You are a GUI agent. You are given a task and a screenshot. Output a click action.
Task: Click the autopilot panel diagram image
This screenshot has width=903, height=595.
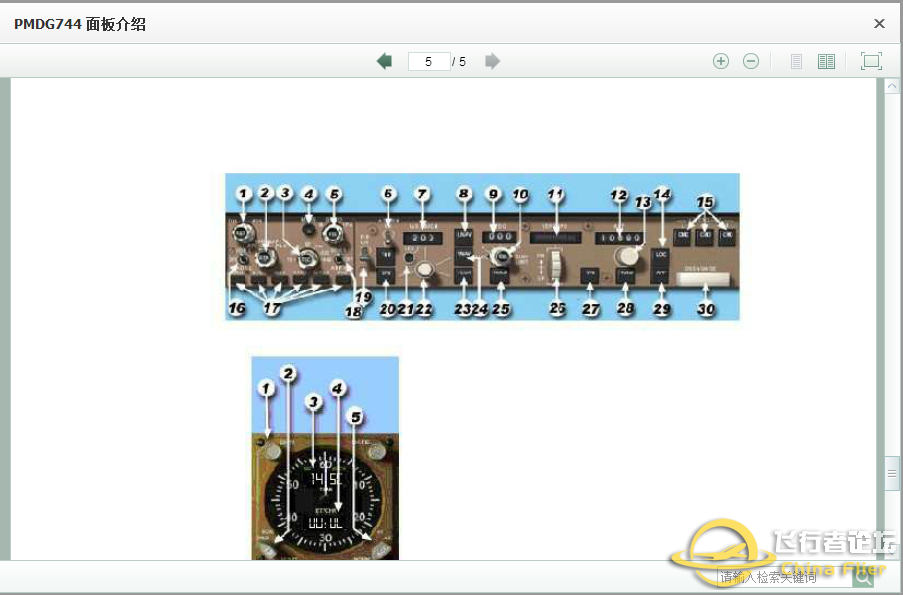482,246
